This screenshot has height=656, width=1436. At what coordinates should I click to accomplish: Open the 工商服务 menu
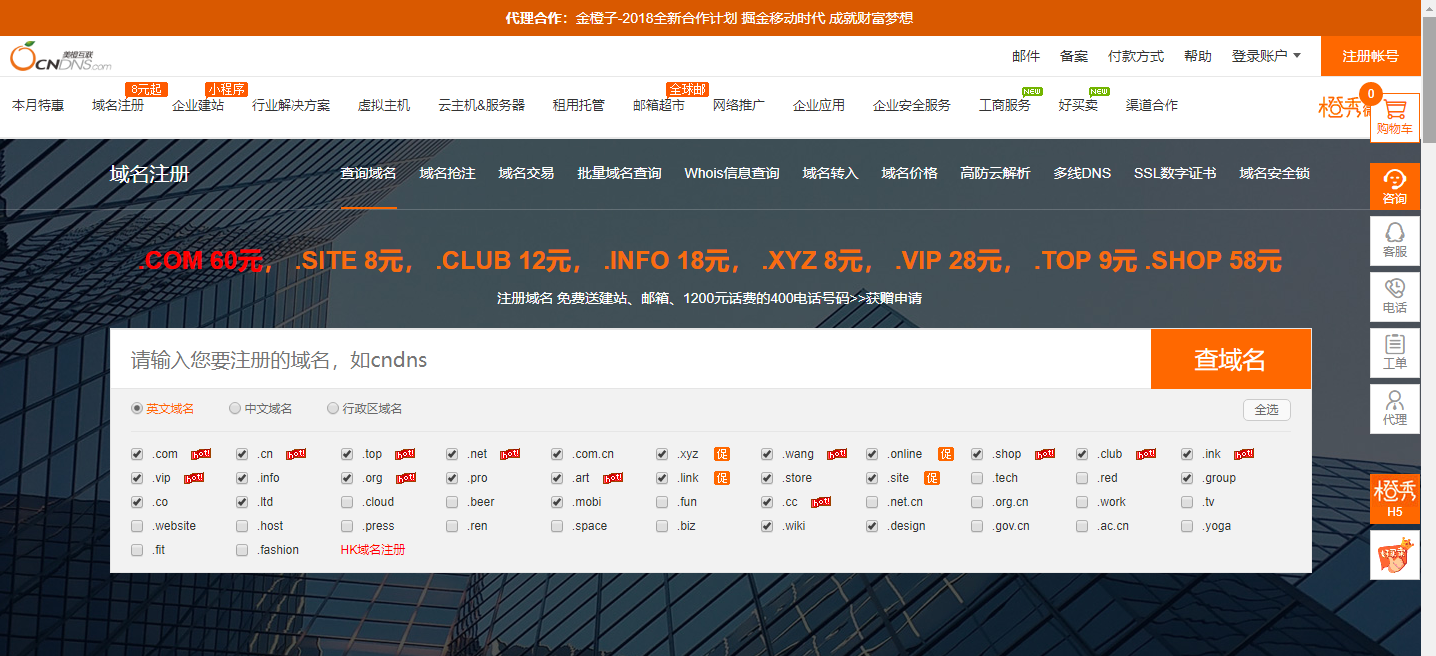[x=1005, y=105]
